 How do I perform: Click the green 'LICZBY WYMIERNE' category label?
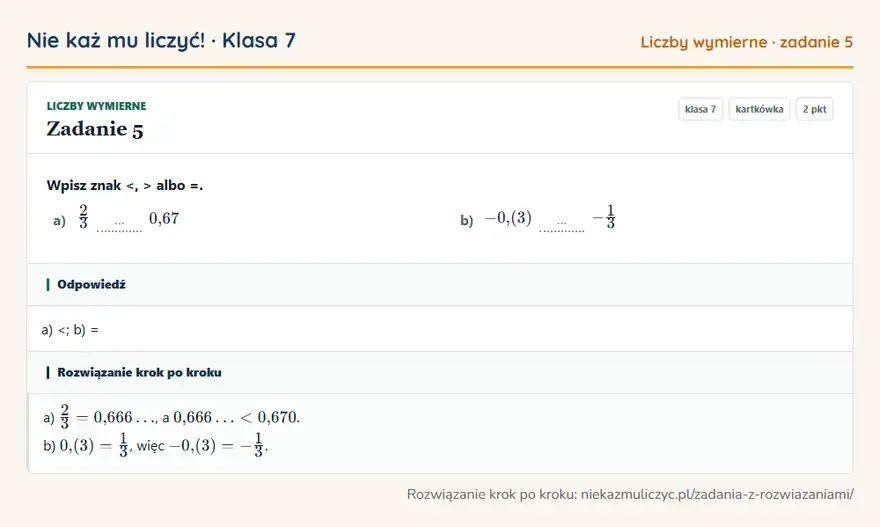[97, 106]
